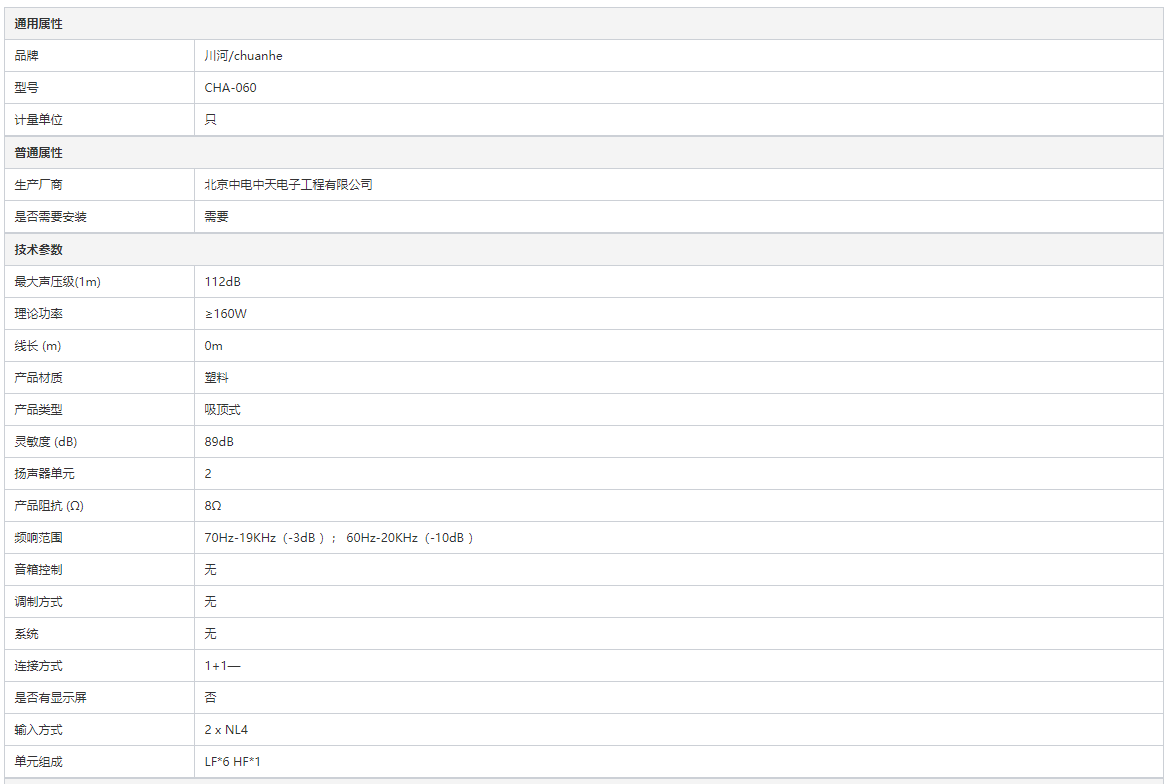The height and width of the screenshot is (784, 1172).
Task: Click the 产品材质 label
Action: click(x=38, y=377)
